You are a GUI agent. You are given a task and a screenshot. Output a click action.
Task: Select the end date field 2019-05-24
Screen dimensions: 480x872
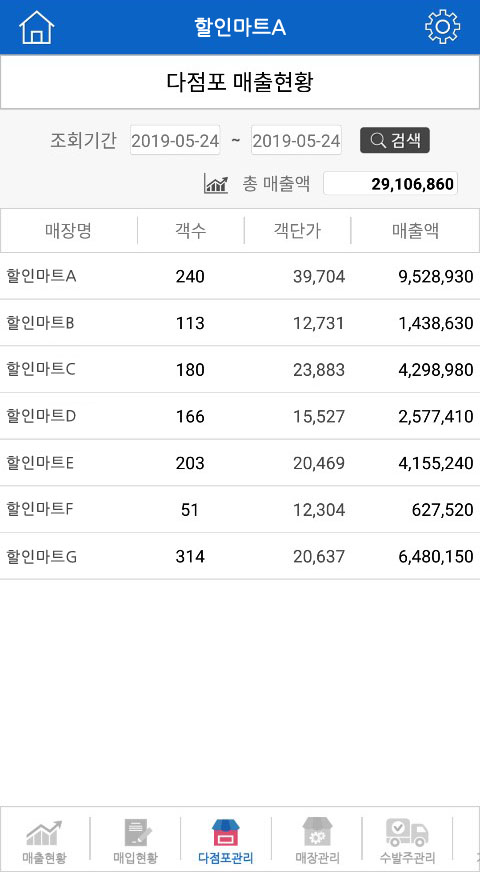296,140
